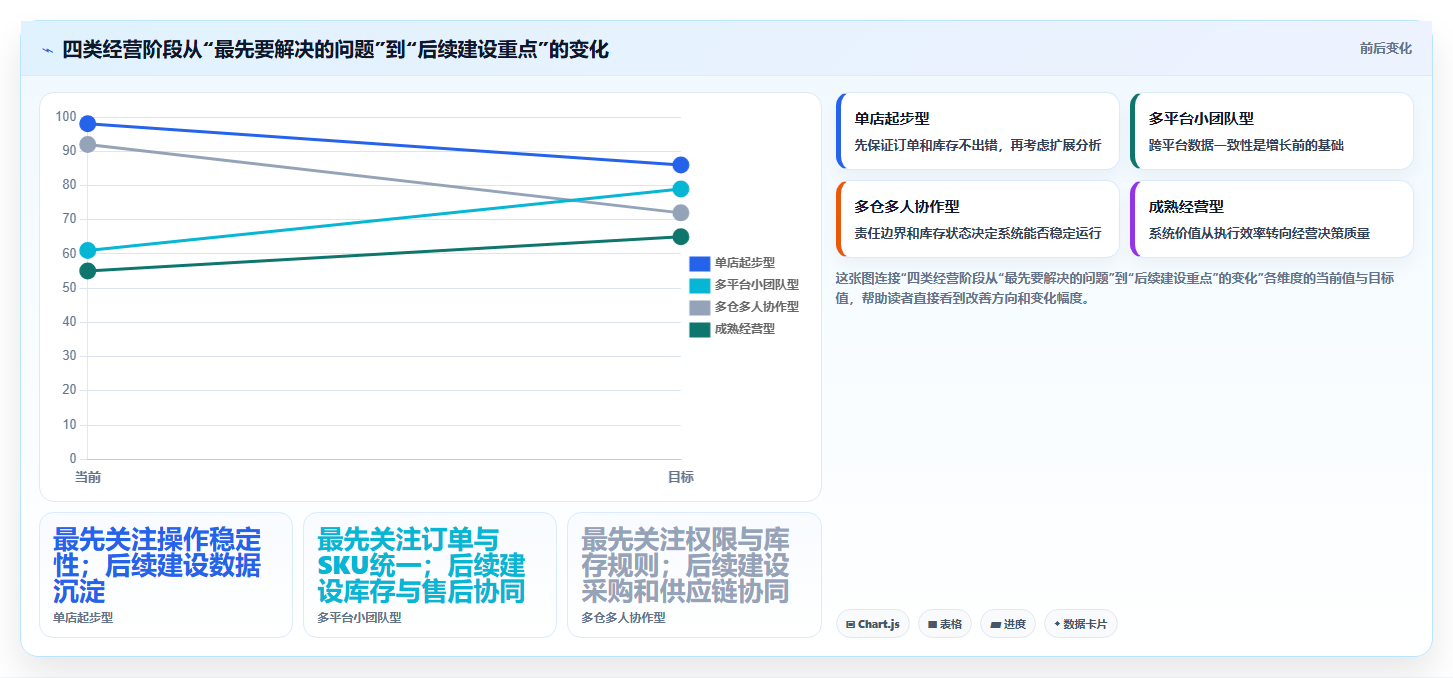The width and height of the screenshot is (1453, 678).
Task: Click the x-axis label 目标
Action: coord(681,477)
